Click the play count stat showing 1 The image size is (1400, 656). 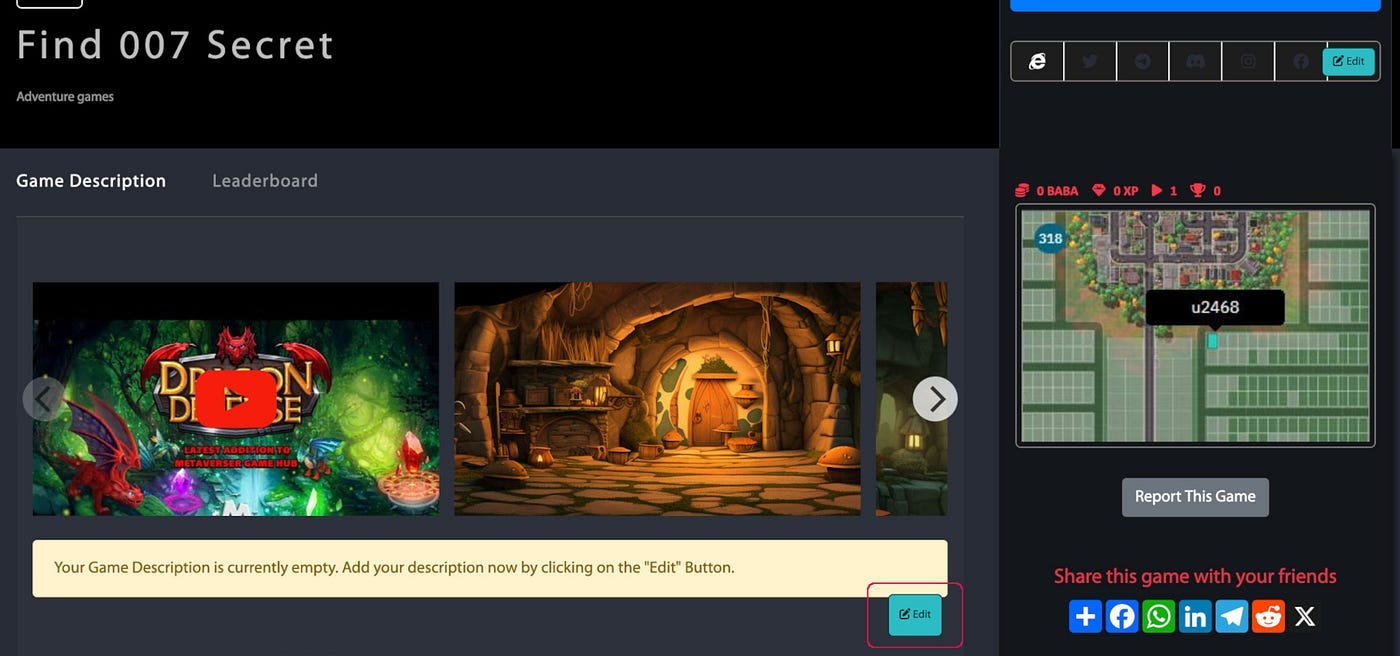(1164, 190)
